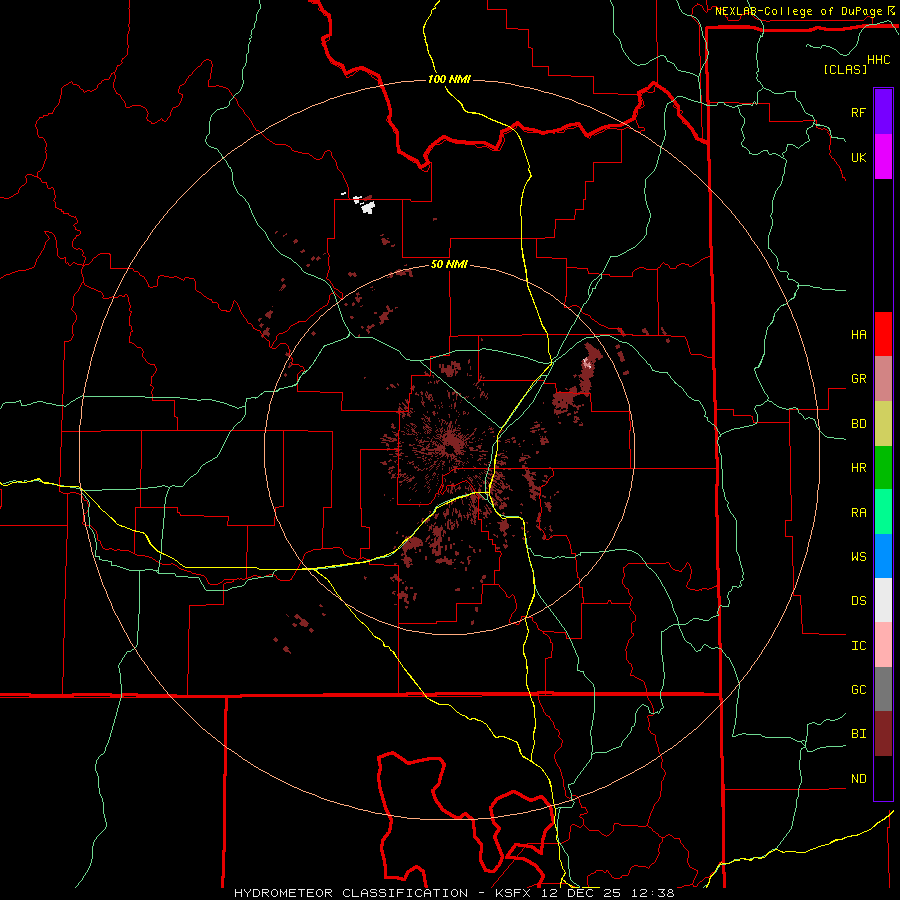The image size is (900, 900).
Task: Click the "RA" legend label
Action: [x=858, y=513]
